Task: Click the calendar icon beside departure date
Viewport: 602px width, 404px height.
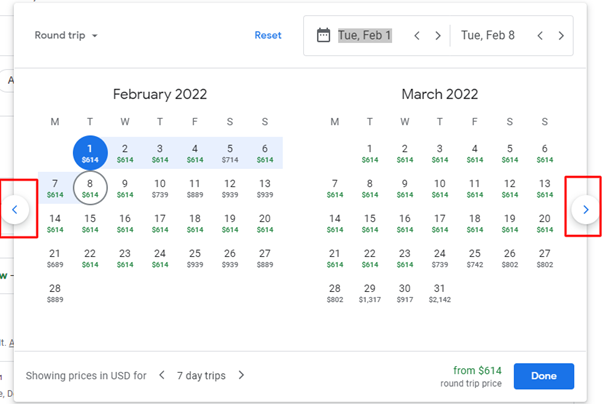Action: [323, 35]
